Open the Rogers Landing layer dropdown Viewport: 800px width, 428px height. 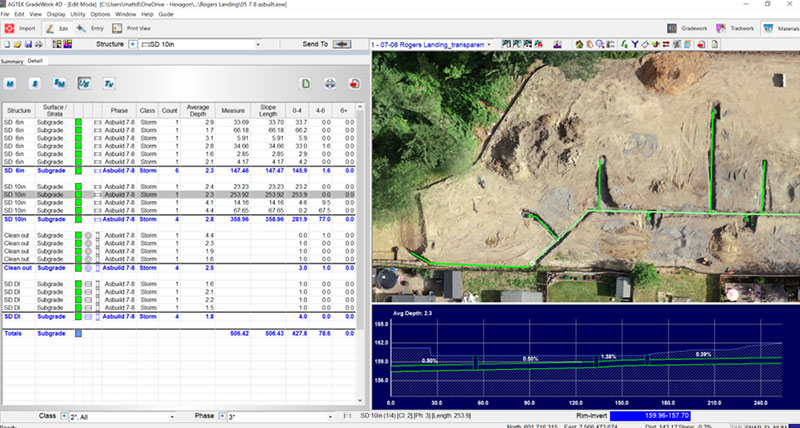[x=489, y=45]
